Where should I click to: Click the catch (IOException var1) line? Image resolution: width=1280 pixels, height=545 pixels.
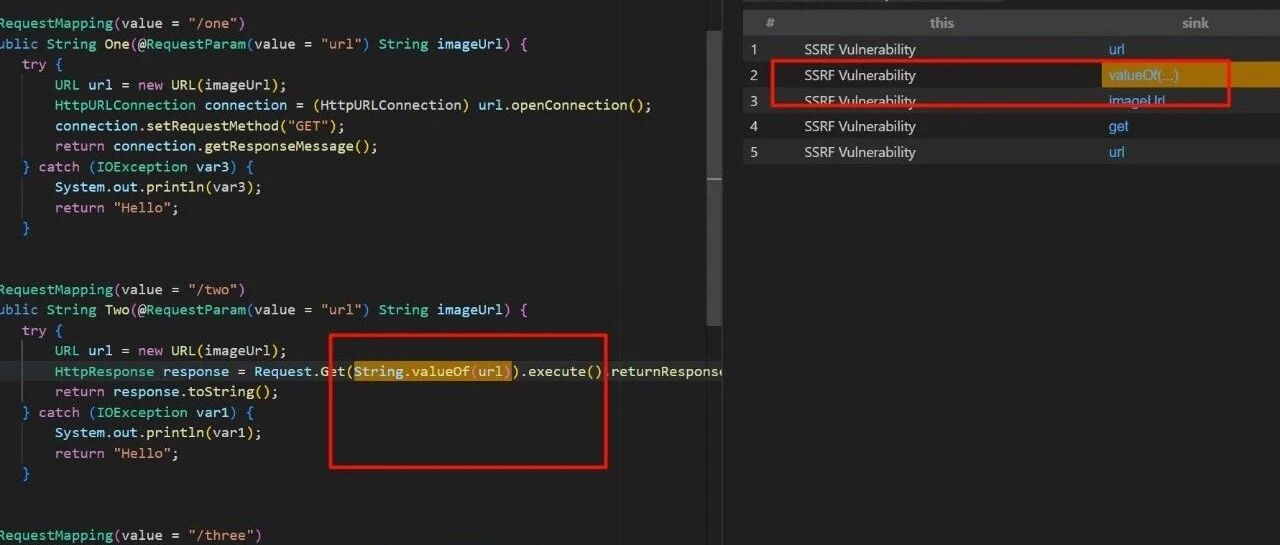pyautogui.click(x=138, y=413)
